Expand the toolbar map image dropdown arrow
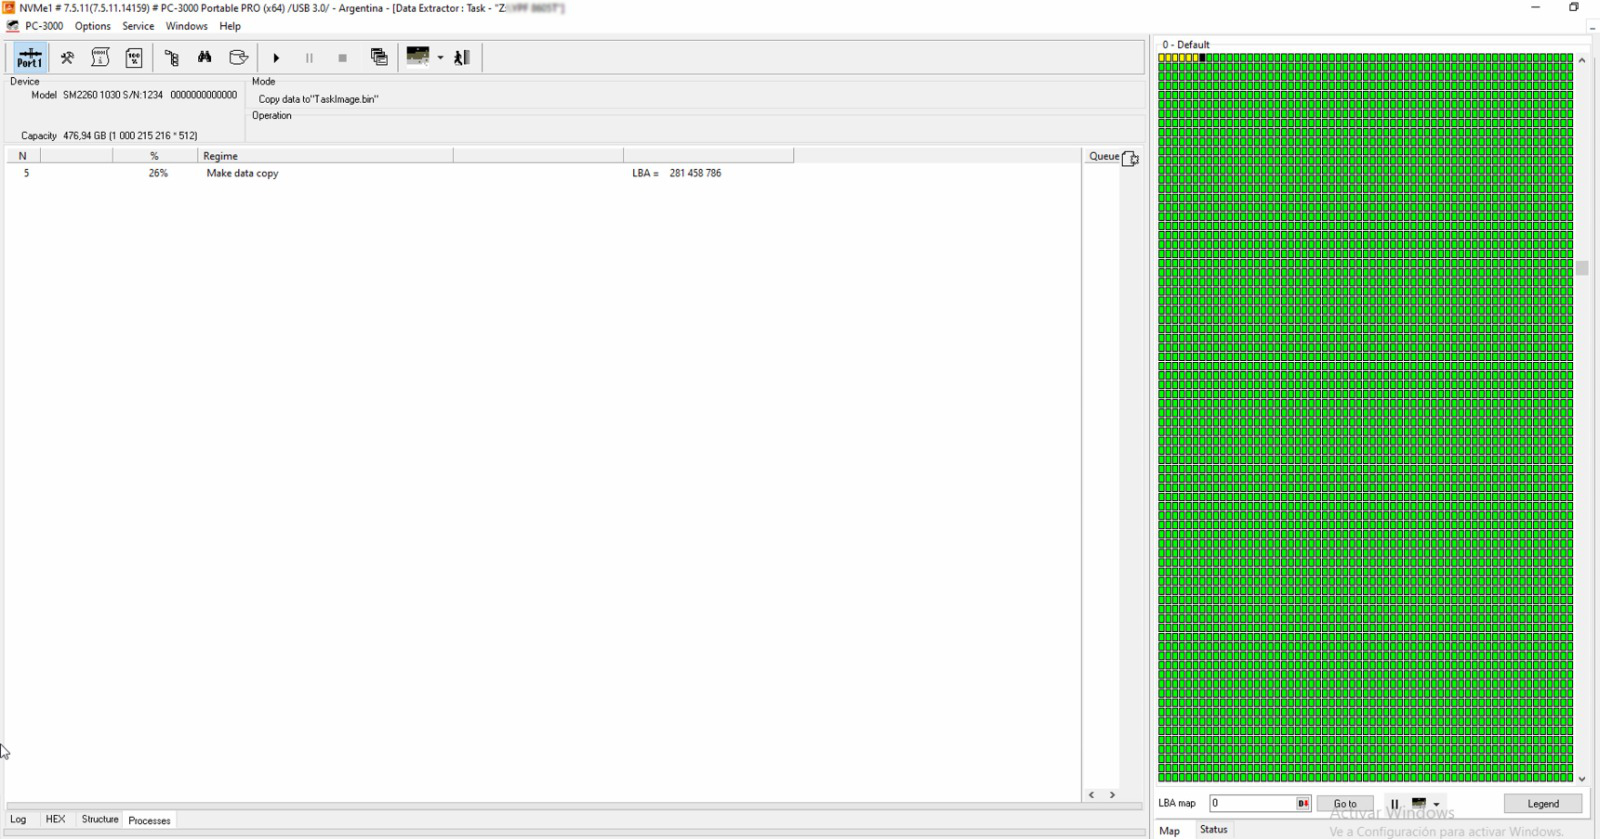 [440, 58]
